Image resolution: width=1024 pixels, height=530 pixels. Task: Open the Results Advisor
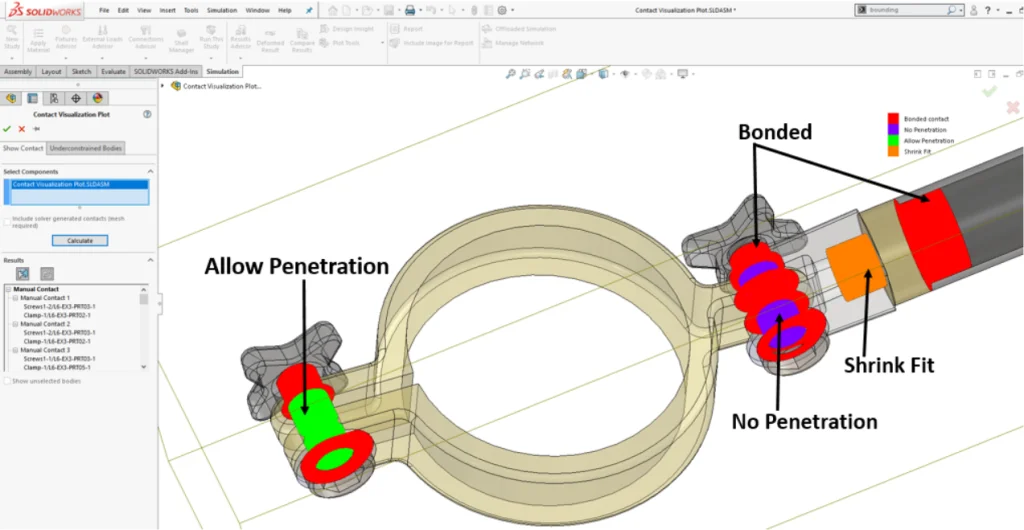pos(241,38)
